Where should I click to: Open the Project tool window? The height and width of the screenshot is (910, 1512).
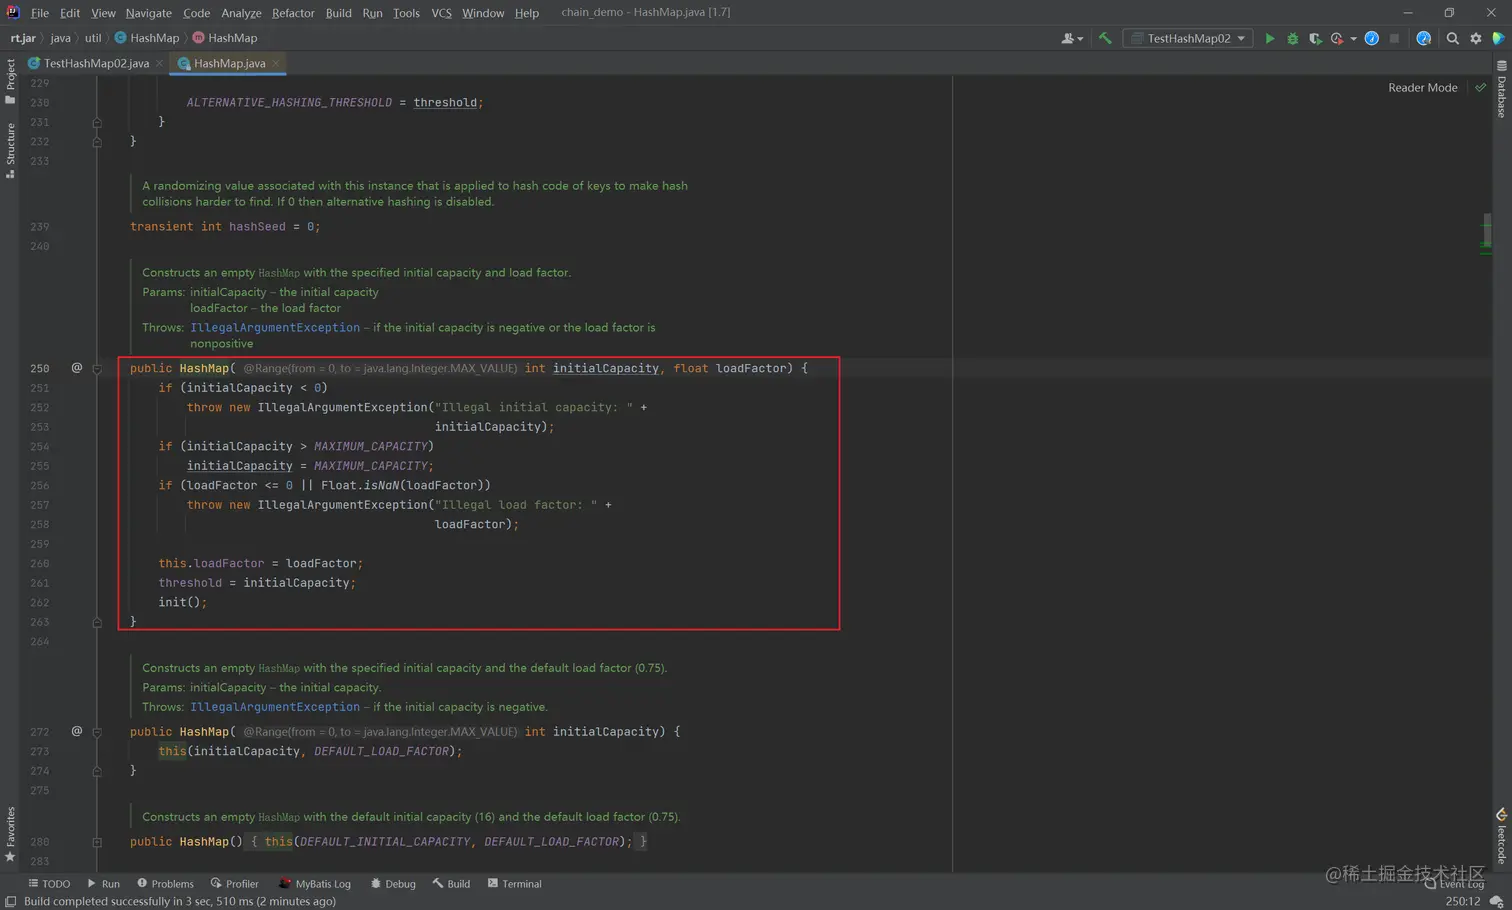click(10, 81)
